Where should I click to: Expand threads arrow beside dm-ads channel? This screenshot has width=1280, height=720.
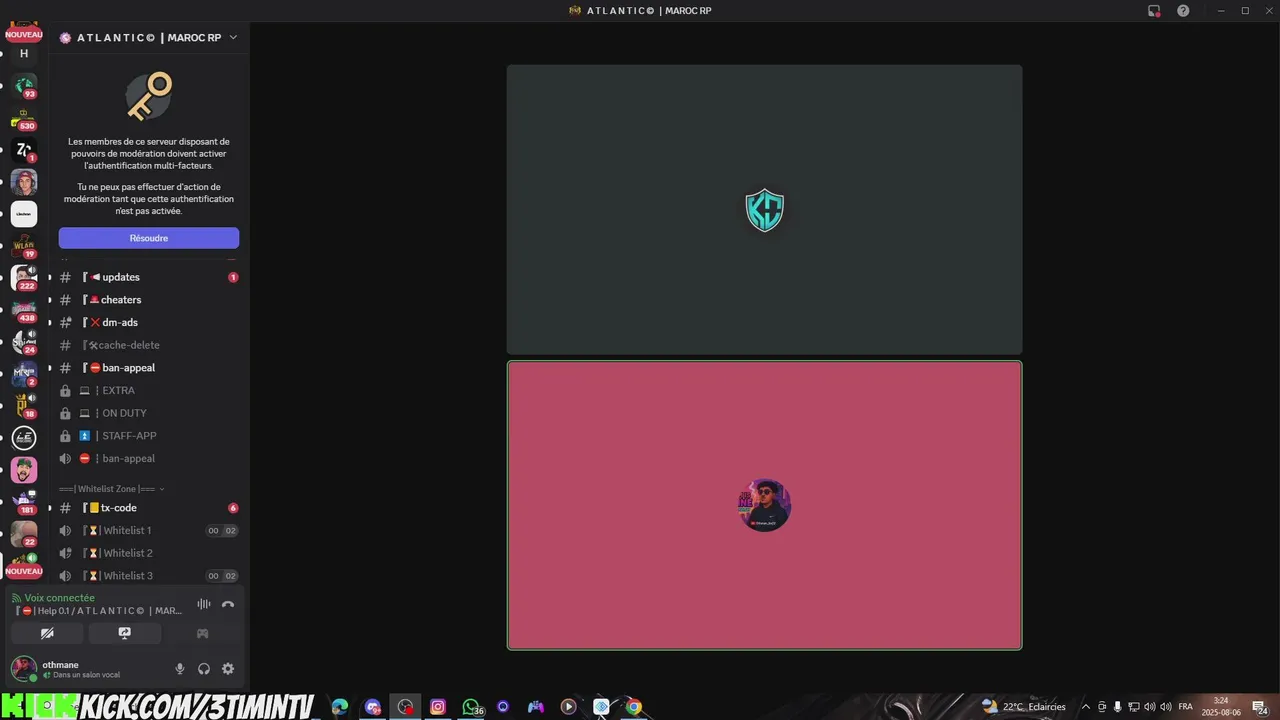(x=50, y=322)
